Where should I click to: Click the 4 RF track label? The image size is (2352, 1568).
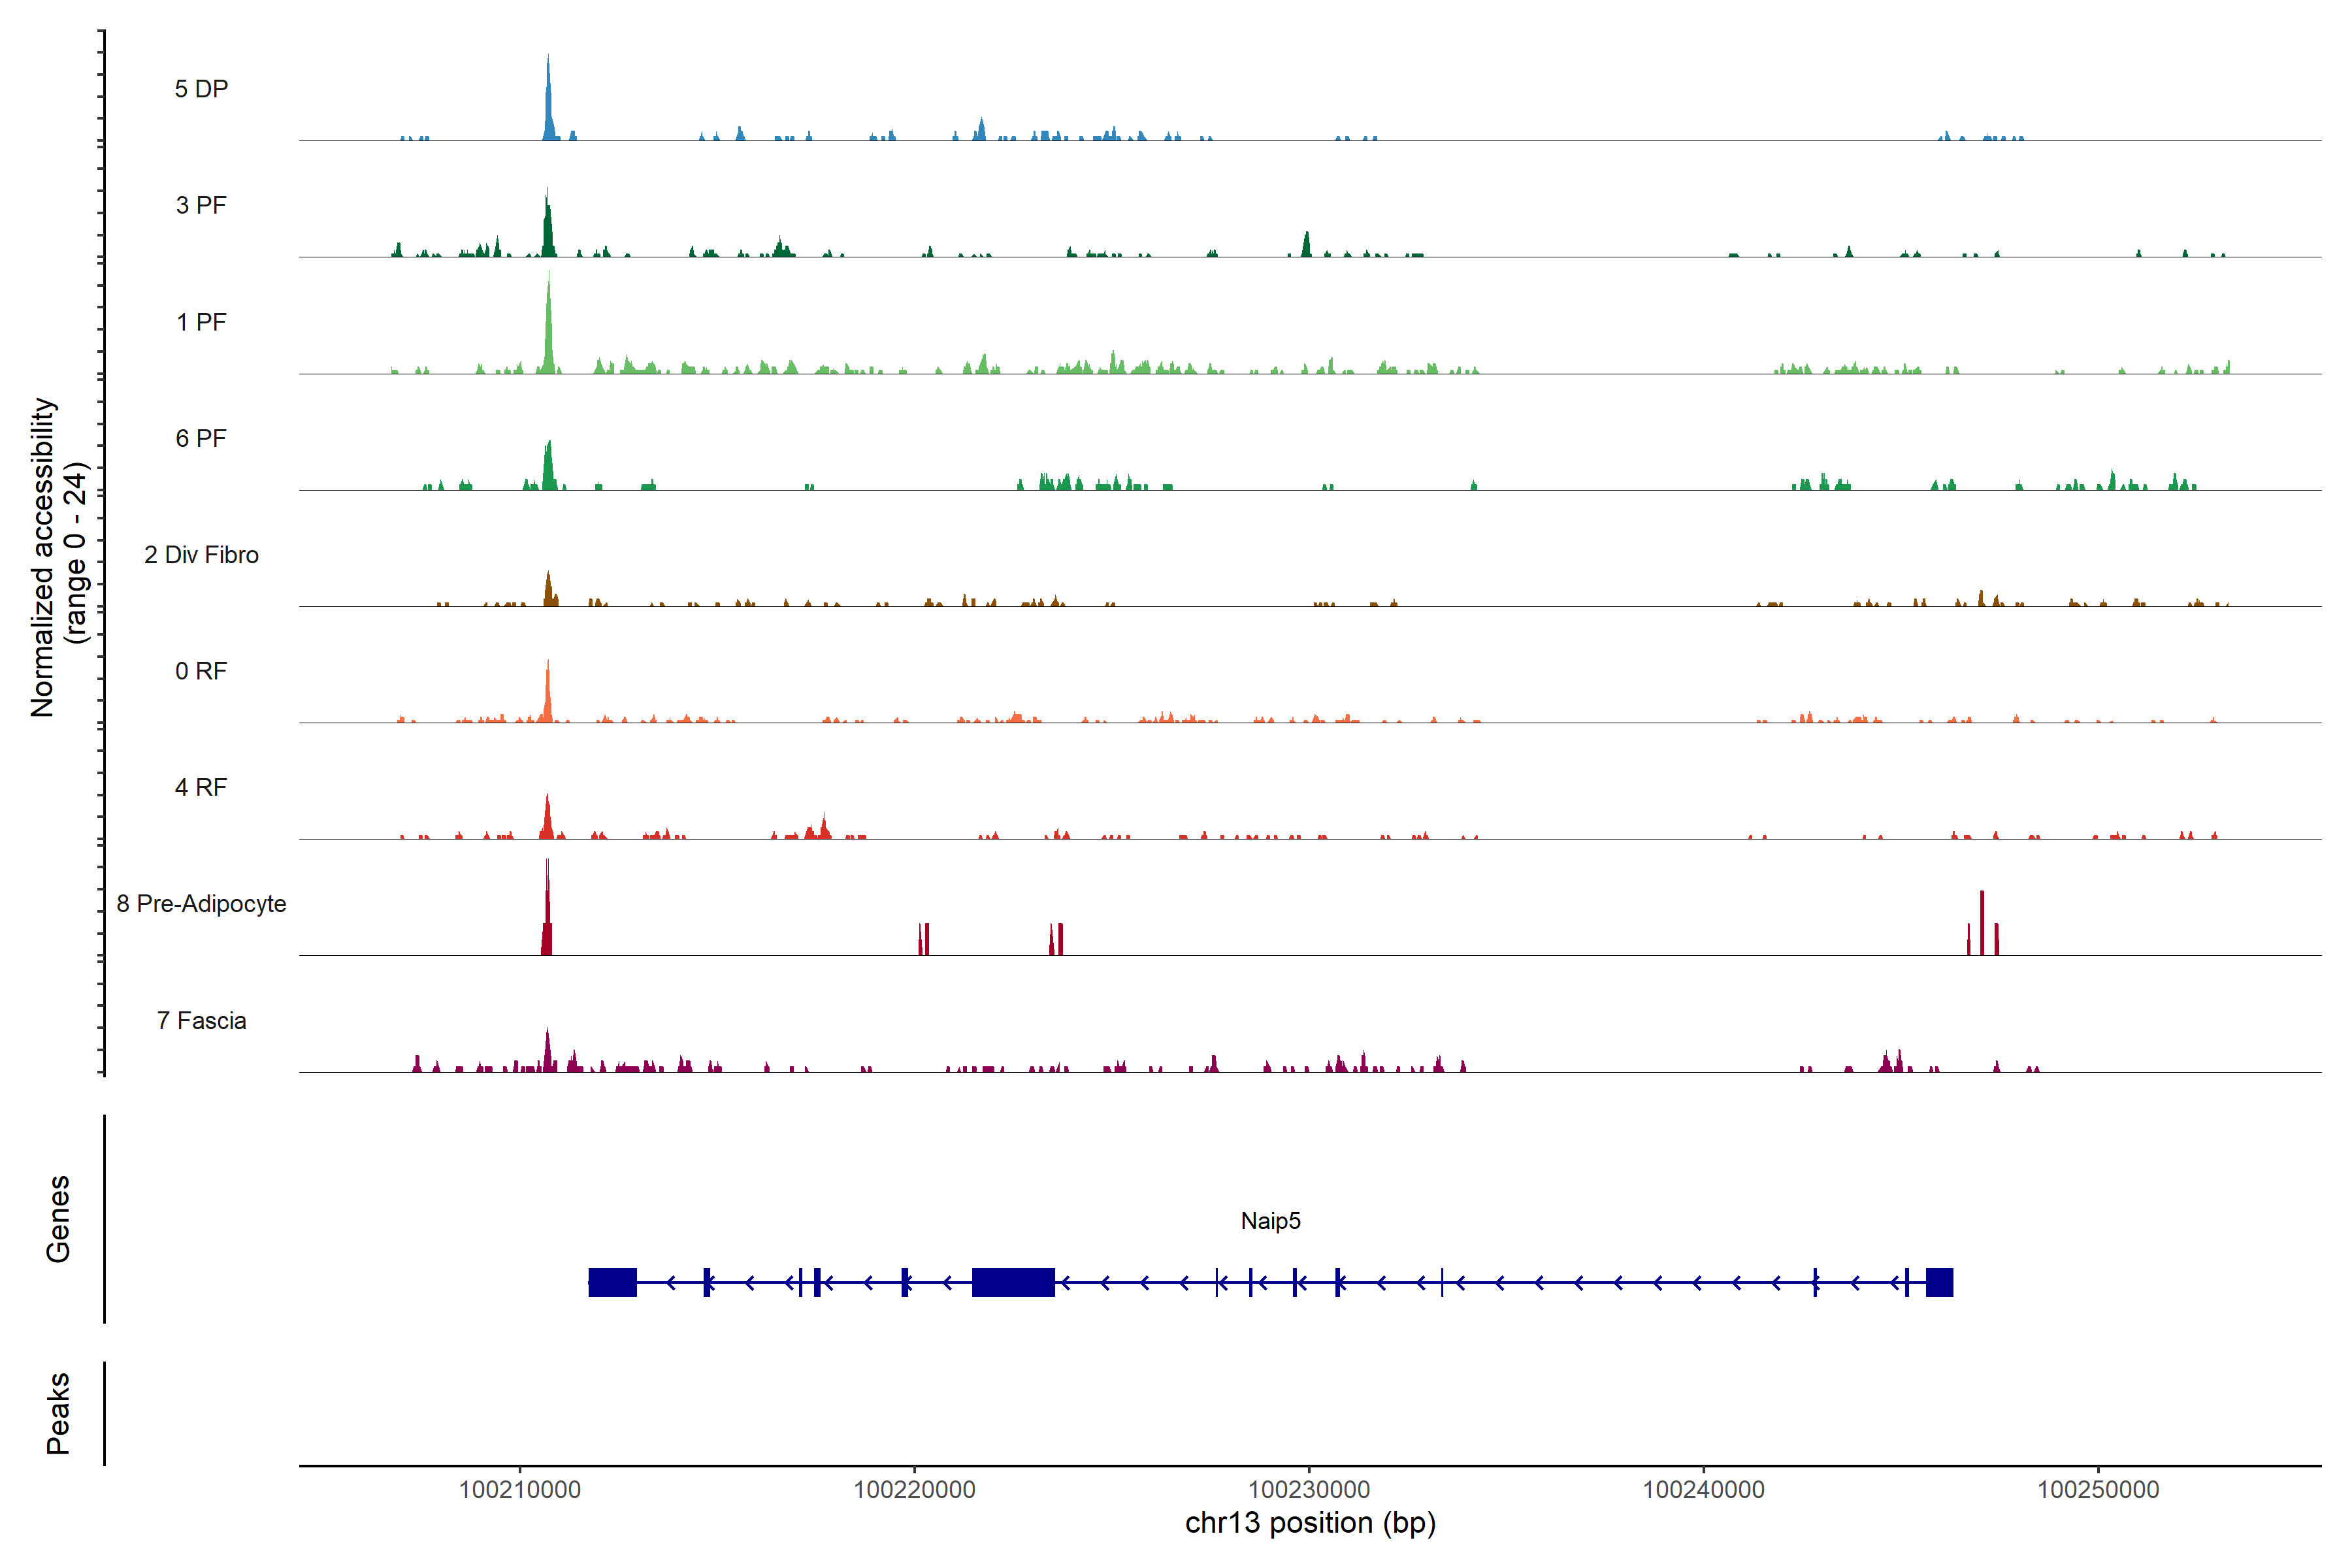point(201,787)
